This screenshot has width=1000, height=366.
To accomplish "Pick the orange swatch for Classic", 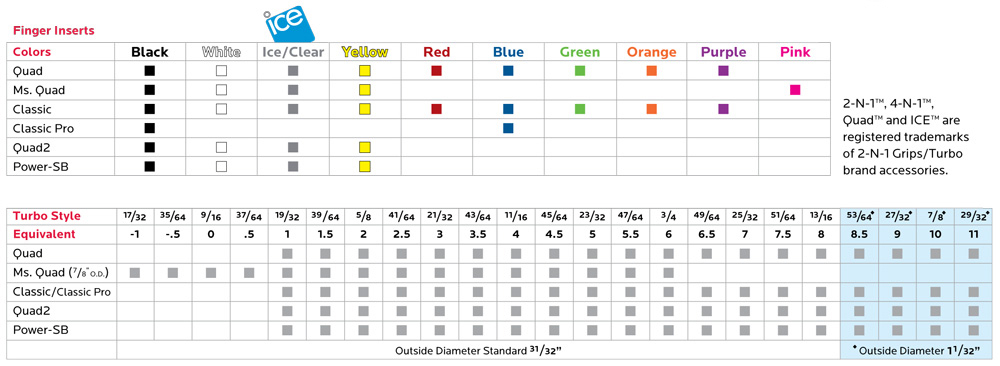I will 651,109.
